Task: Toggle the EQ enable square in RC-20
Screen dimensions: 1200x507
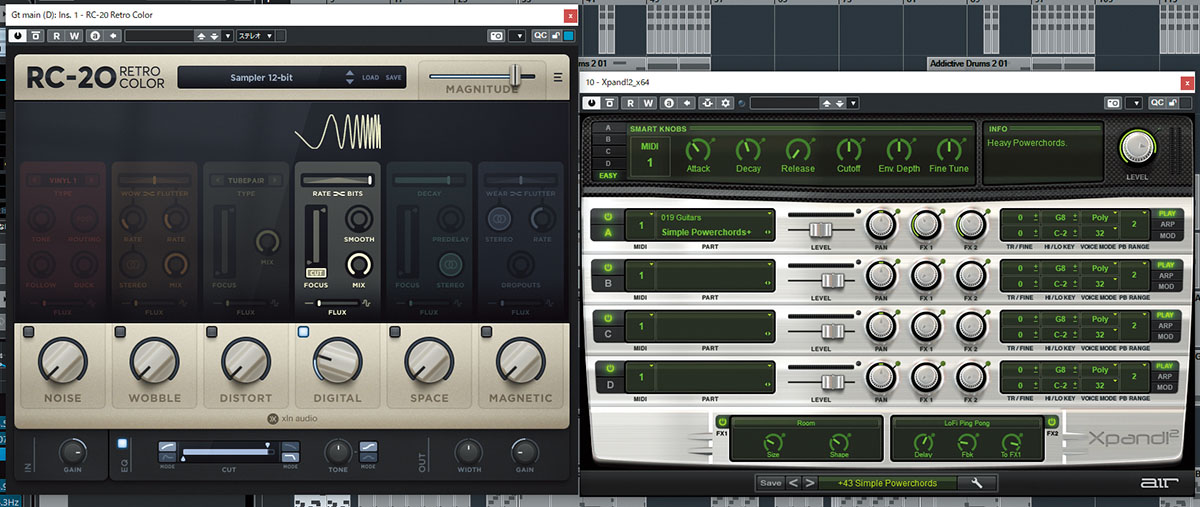Action: coord(122,443)
